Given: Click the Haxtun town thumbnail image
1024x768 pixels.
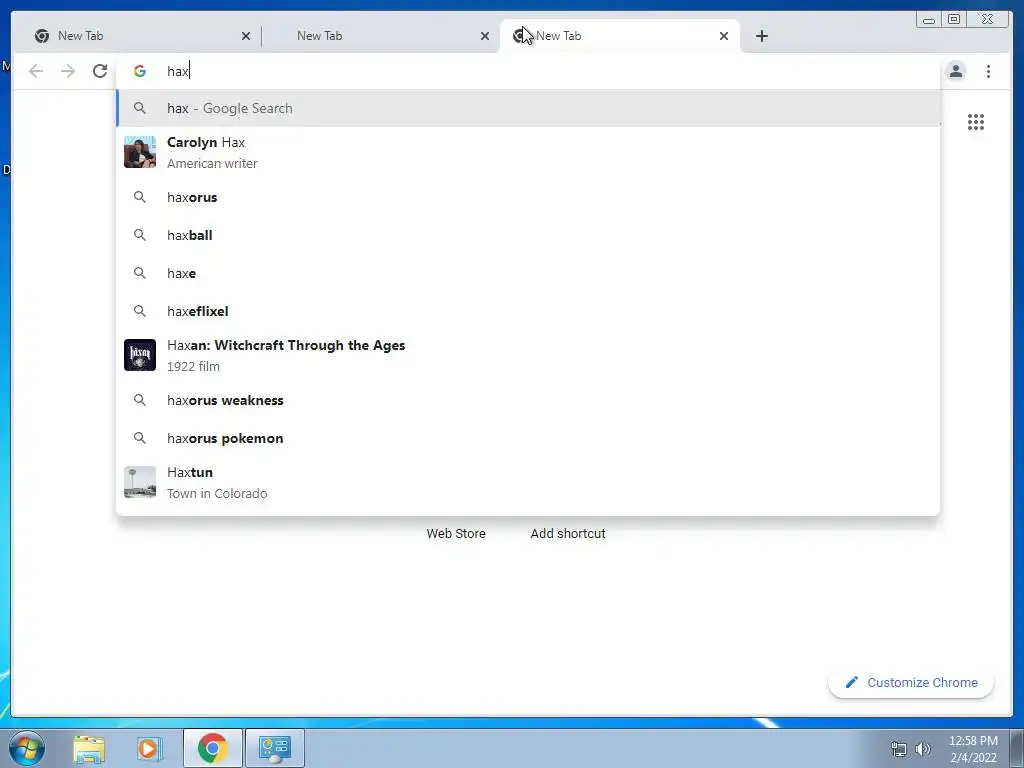Looking at the screenshot, I should pyautogui.click(x=140, y=482).
